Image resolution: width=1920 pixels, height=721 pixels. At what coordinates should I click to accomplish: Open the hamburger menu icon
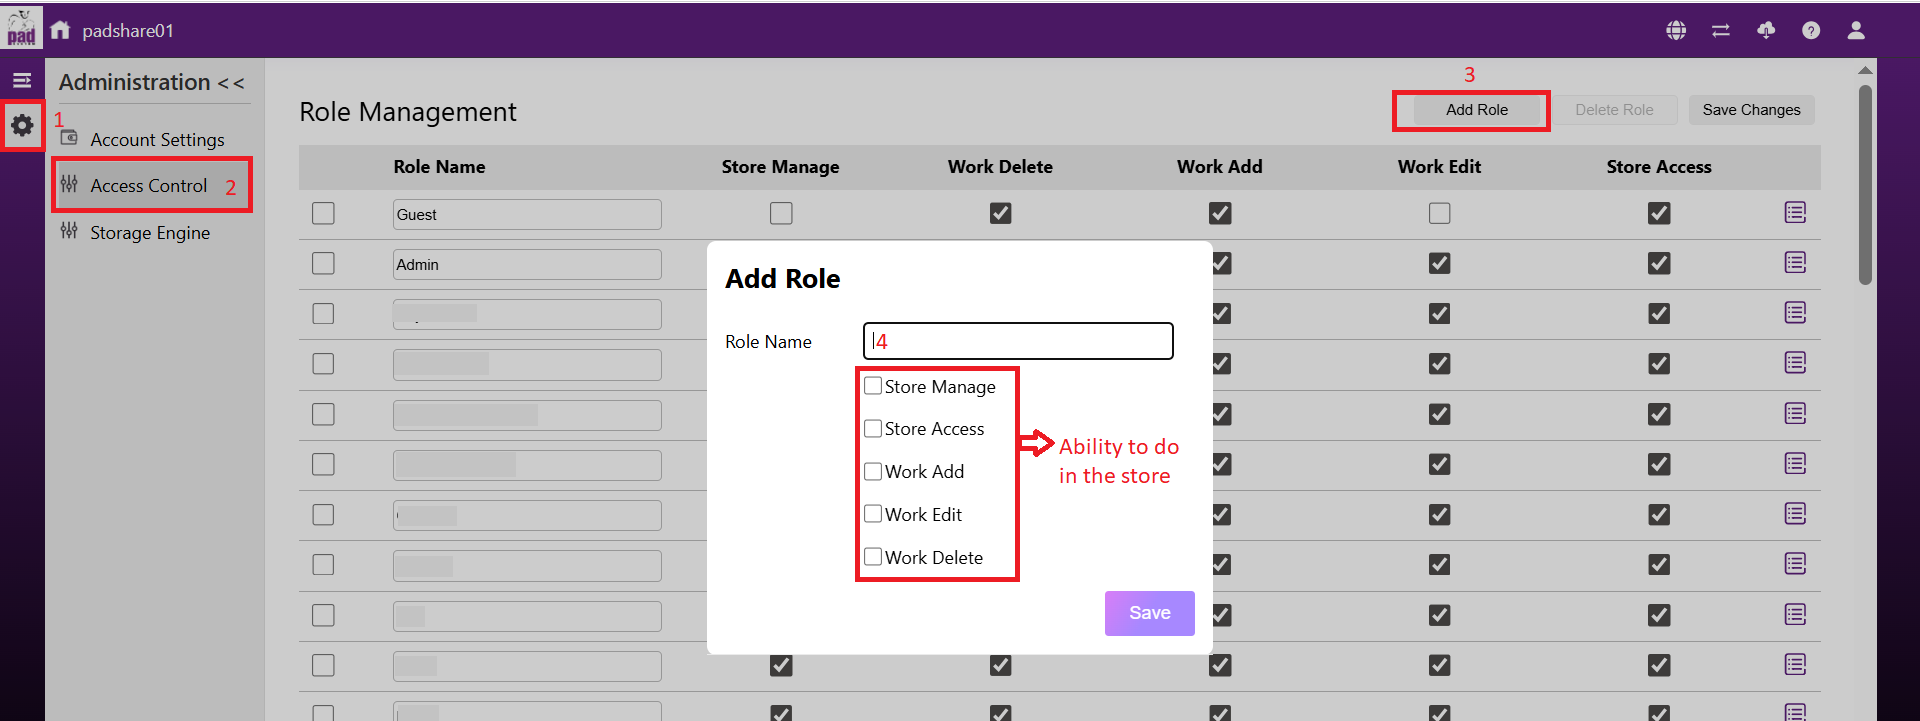(x=22, y=81)
